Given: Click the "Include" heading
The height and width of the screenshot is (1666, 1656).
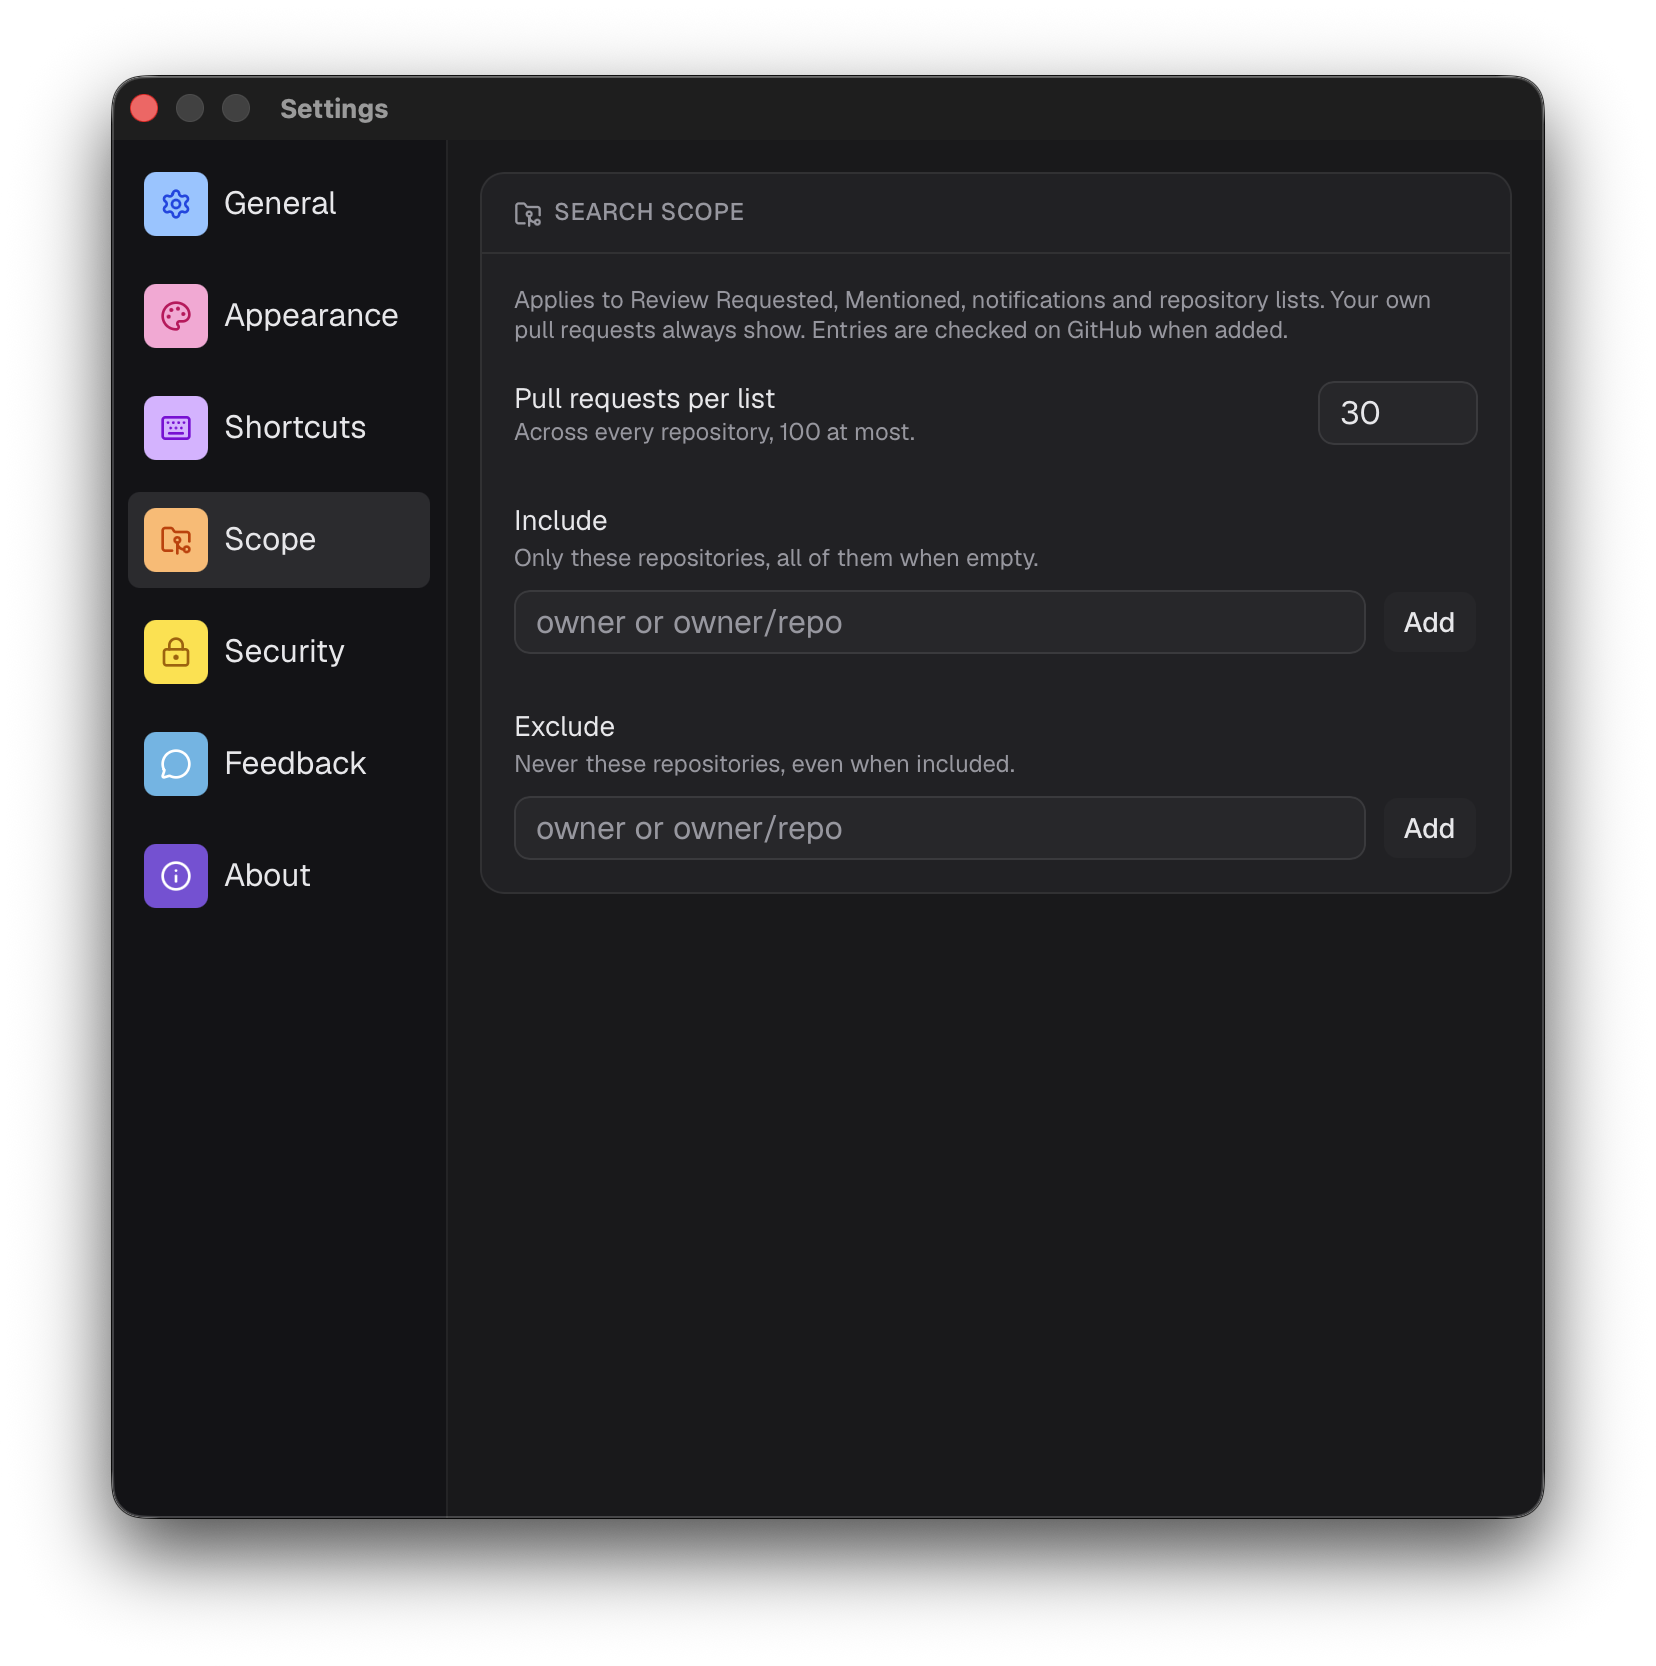Looking at the screenshot, I should 560,520.
